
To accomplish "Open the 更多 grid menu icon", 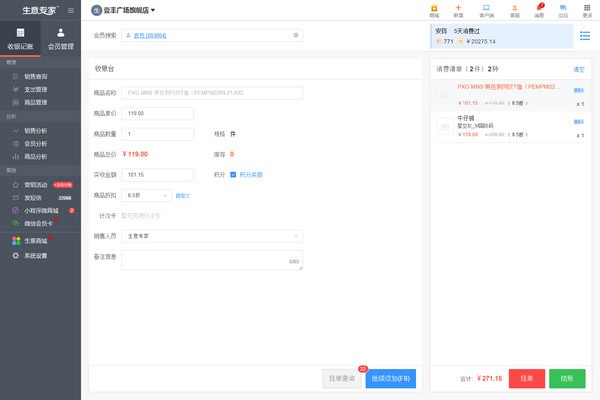I will tap(587, 11).
